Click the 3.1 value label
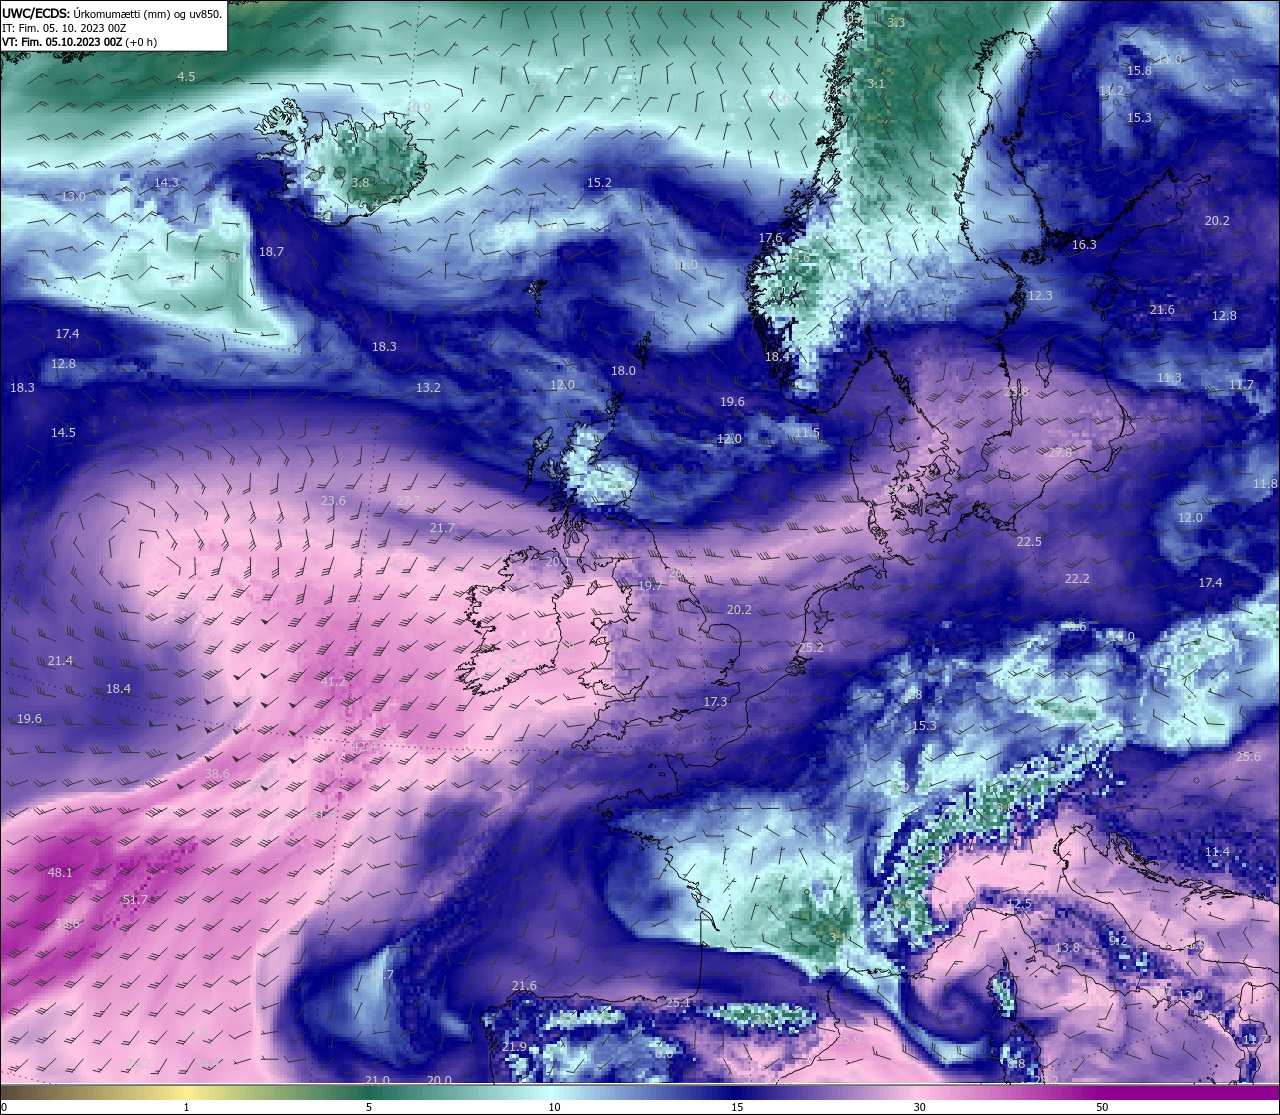 coord(876,84)
